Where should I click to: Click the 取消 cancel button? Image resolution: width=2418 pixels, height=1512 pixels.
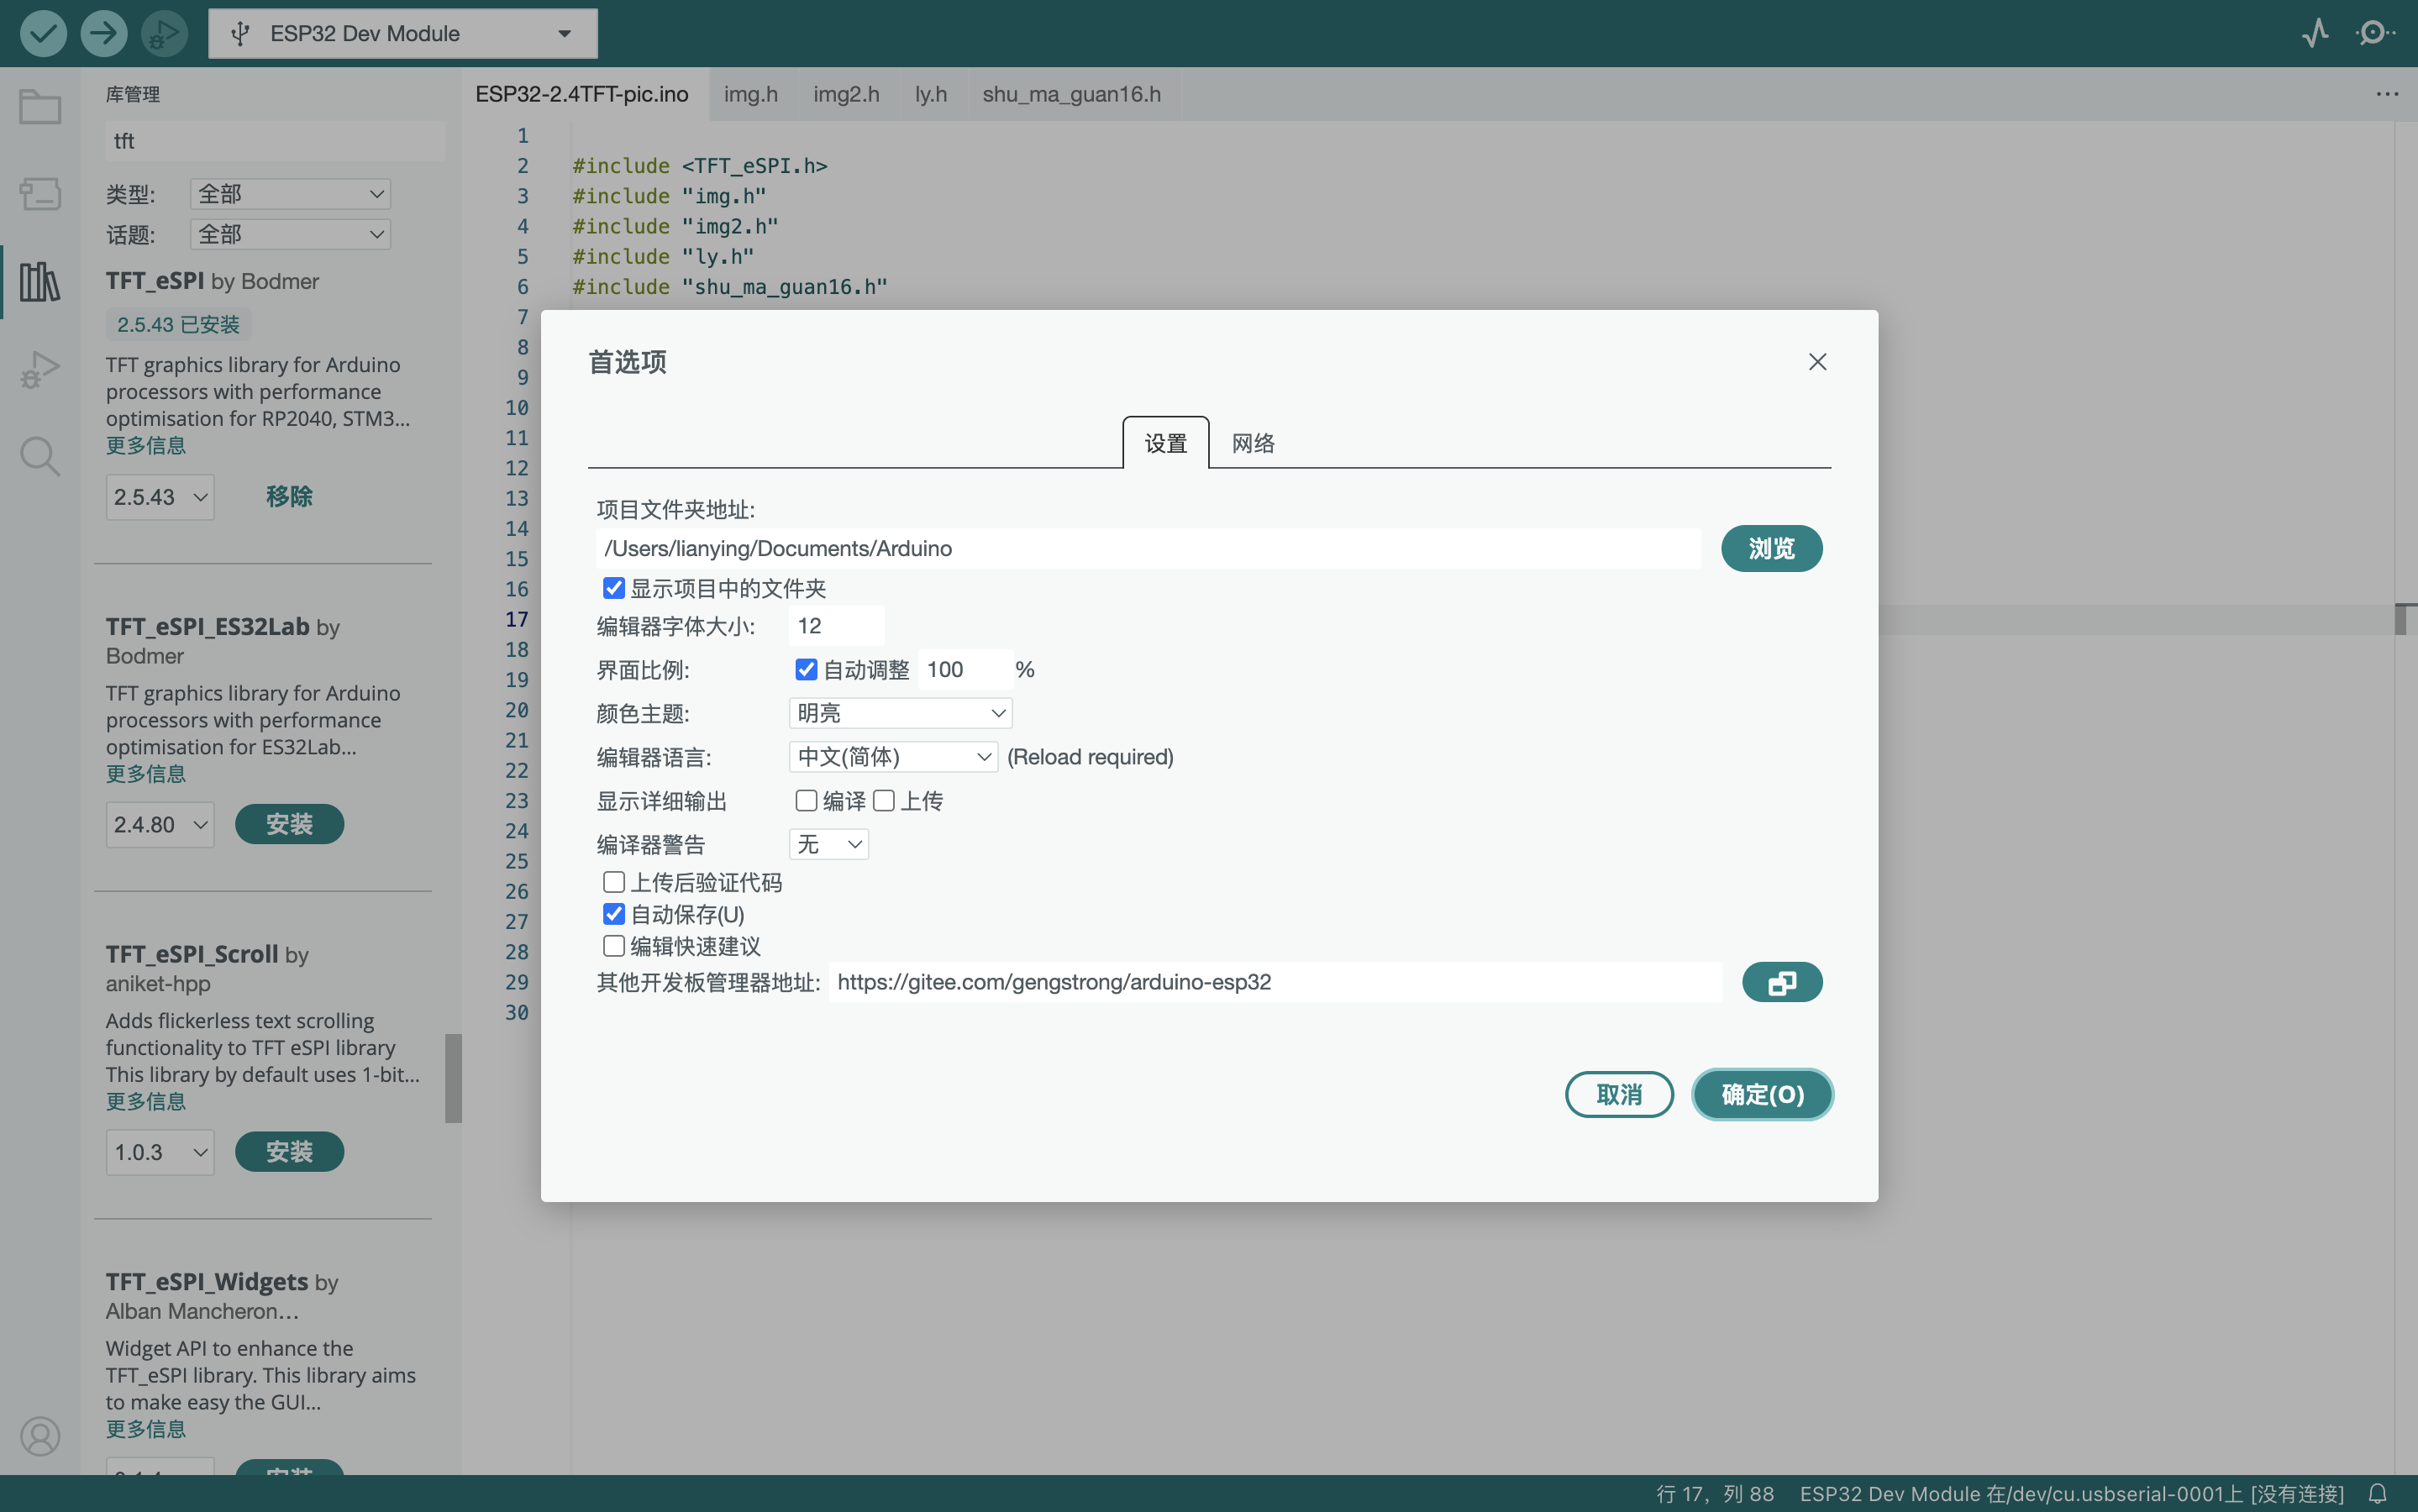pyautogui.click(x=1618, y=1094)
